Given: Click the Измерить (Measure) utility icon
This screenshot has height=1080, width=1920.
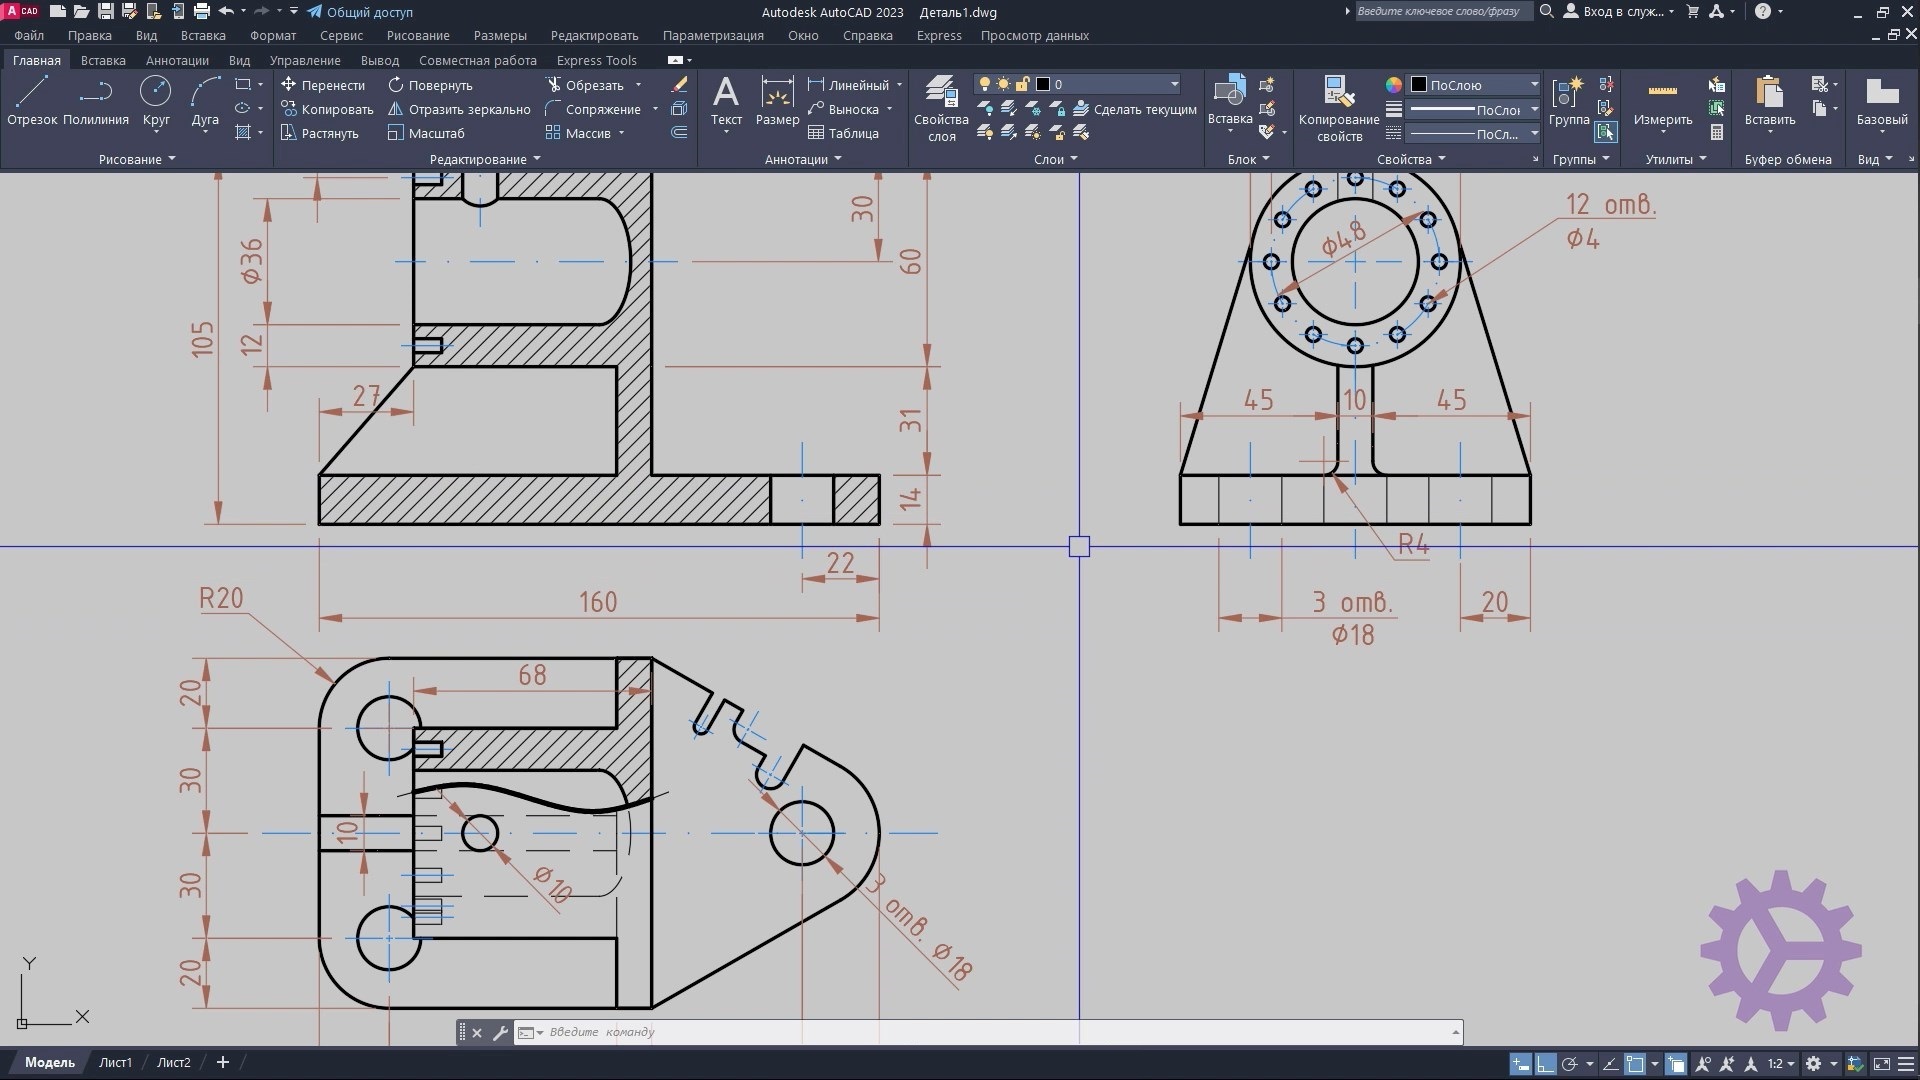Looking at the screenshot, I should coord(1662,100).
